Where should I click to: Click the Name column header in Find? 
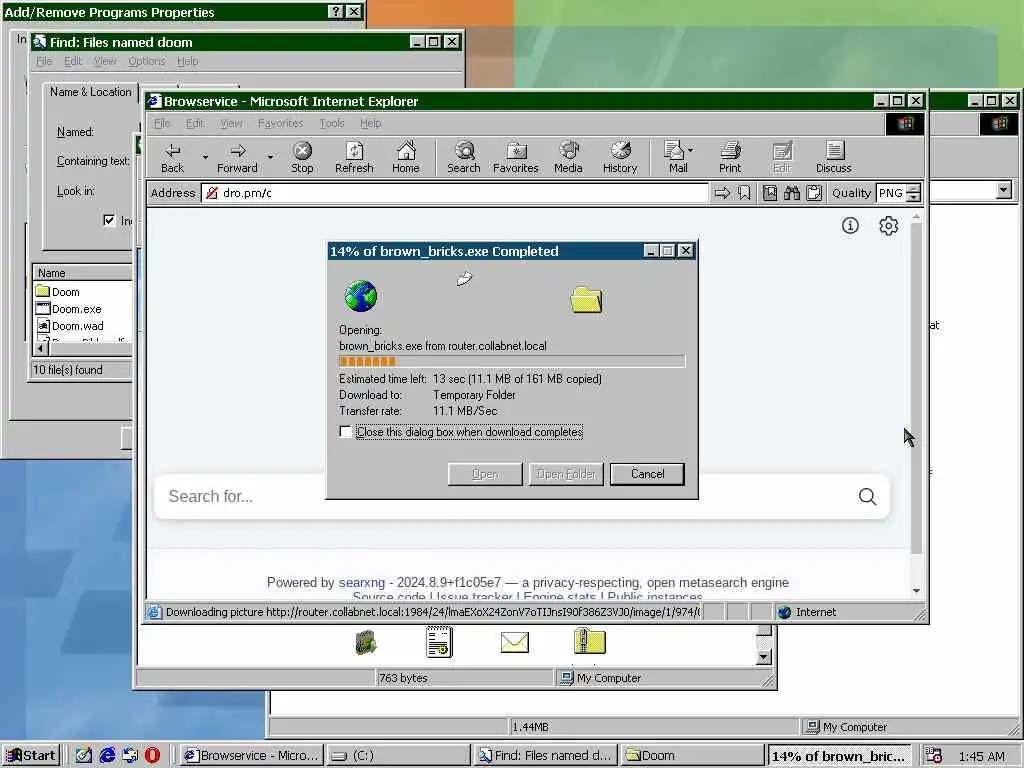point(83,273)
